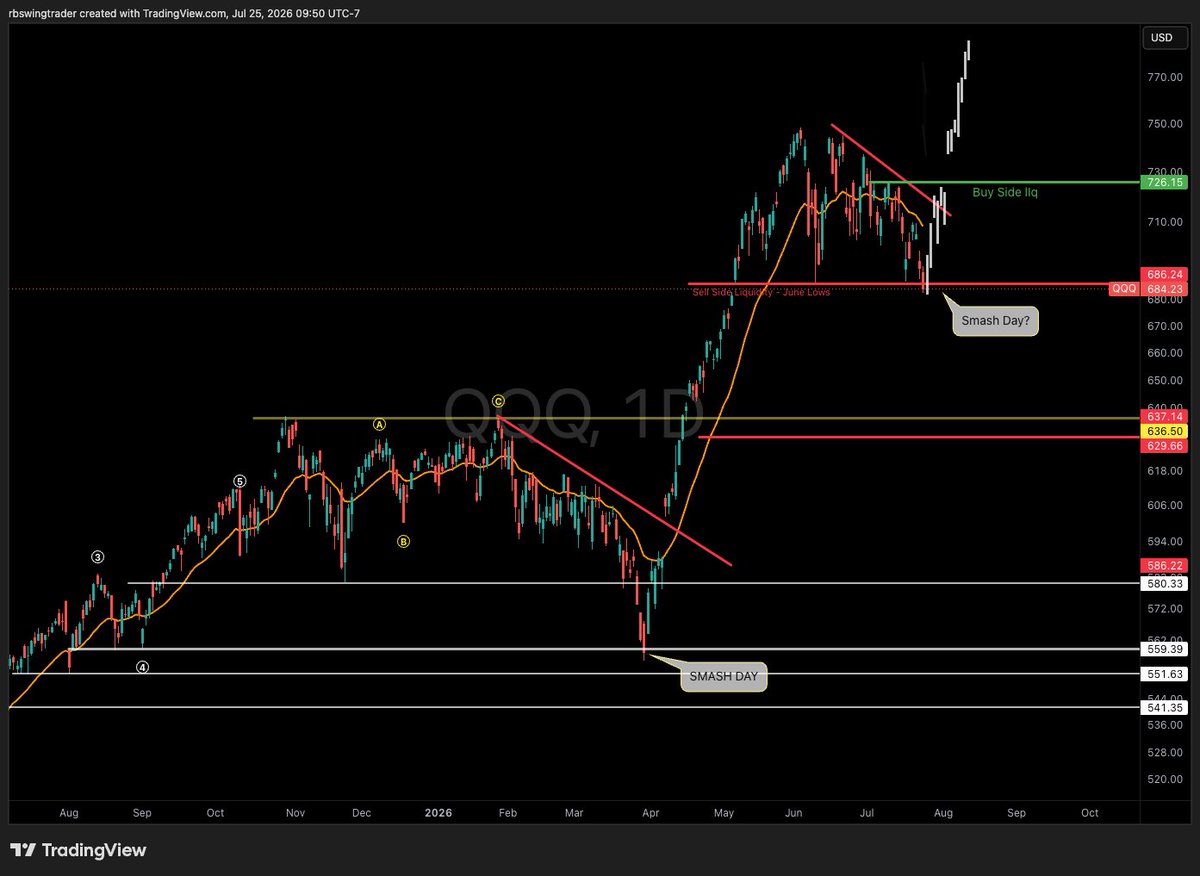Viewport: 1200px width, 876px height.
Task: Select the 586.22 red price label
Action: [x=1162, y=565]
